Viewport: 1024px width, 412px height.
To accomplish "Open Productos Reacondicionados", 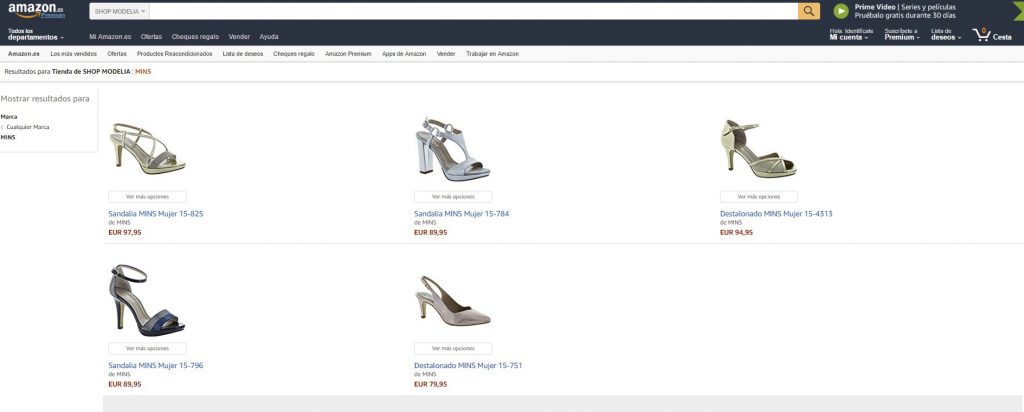I will (174, 54).
